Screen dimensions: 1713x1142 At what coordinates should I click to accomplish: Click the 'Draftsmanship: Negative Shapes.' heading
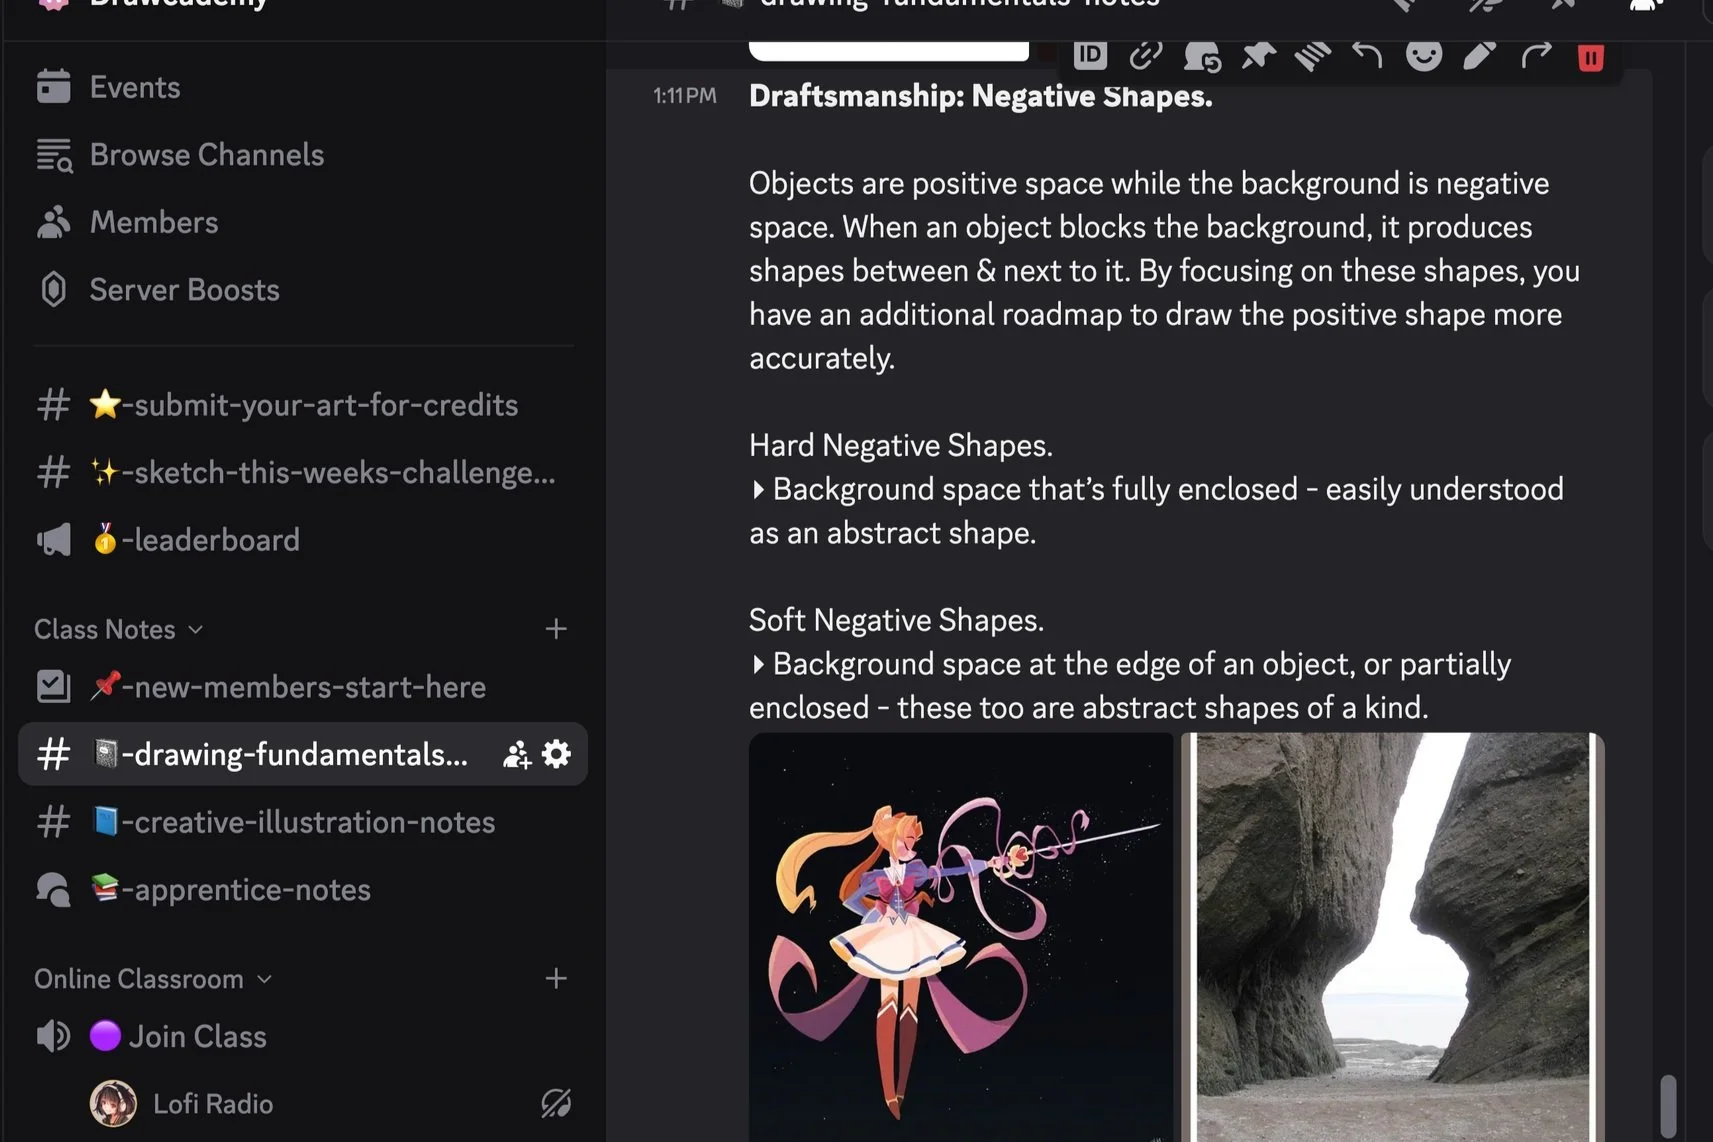[980, 96]
